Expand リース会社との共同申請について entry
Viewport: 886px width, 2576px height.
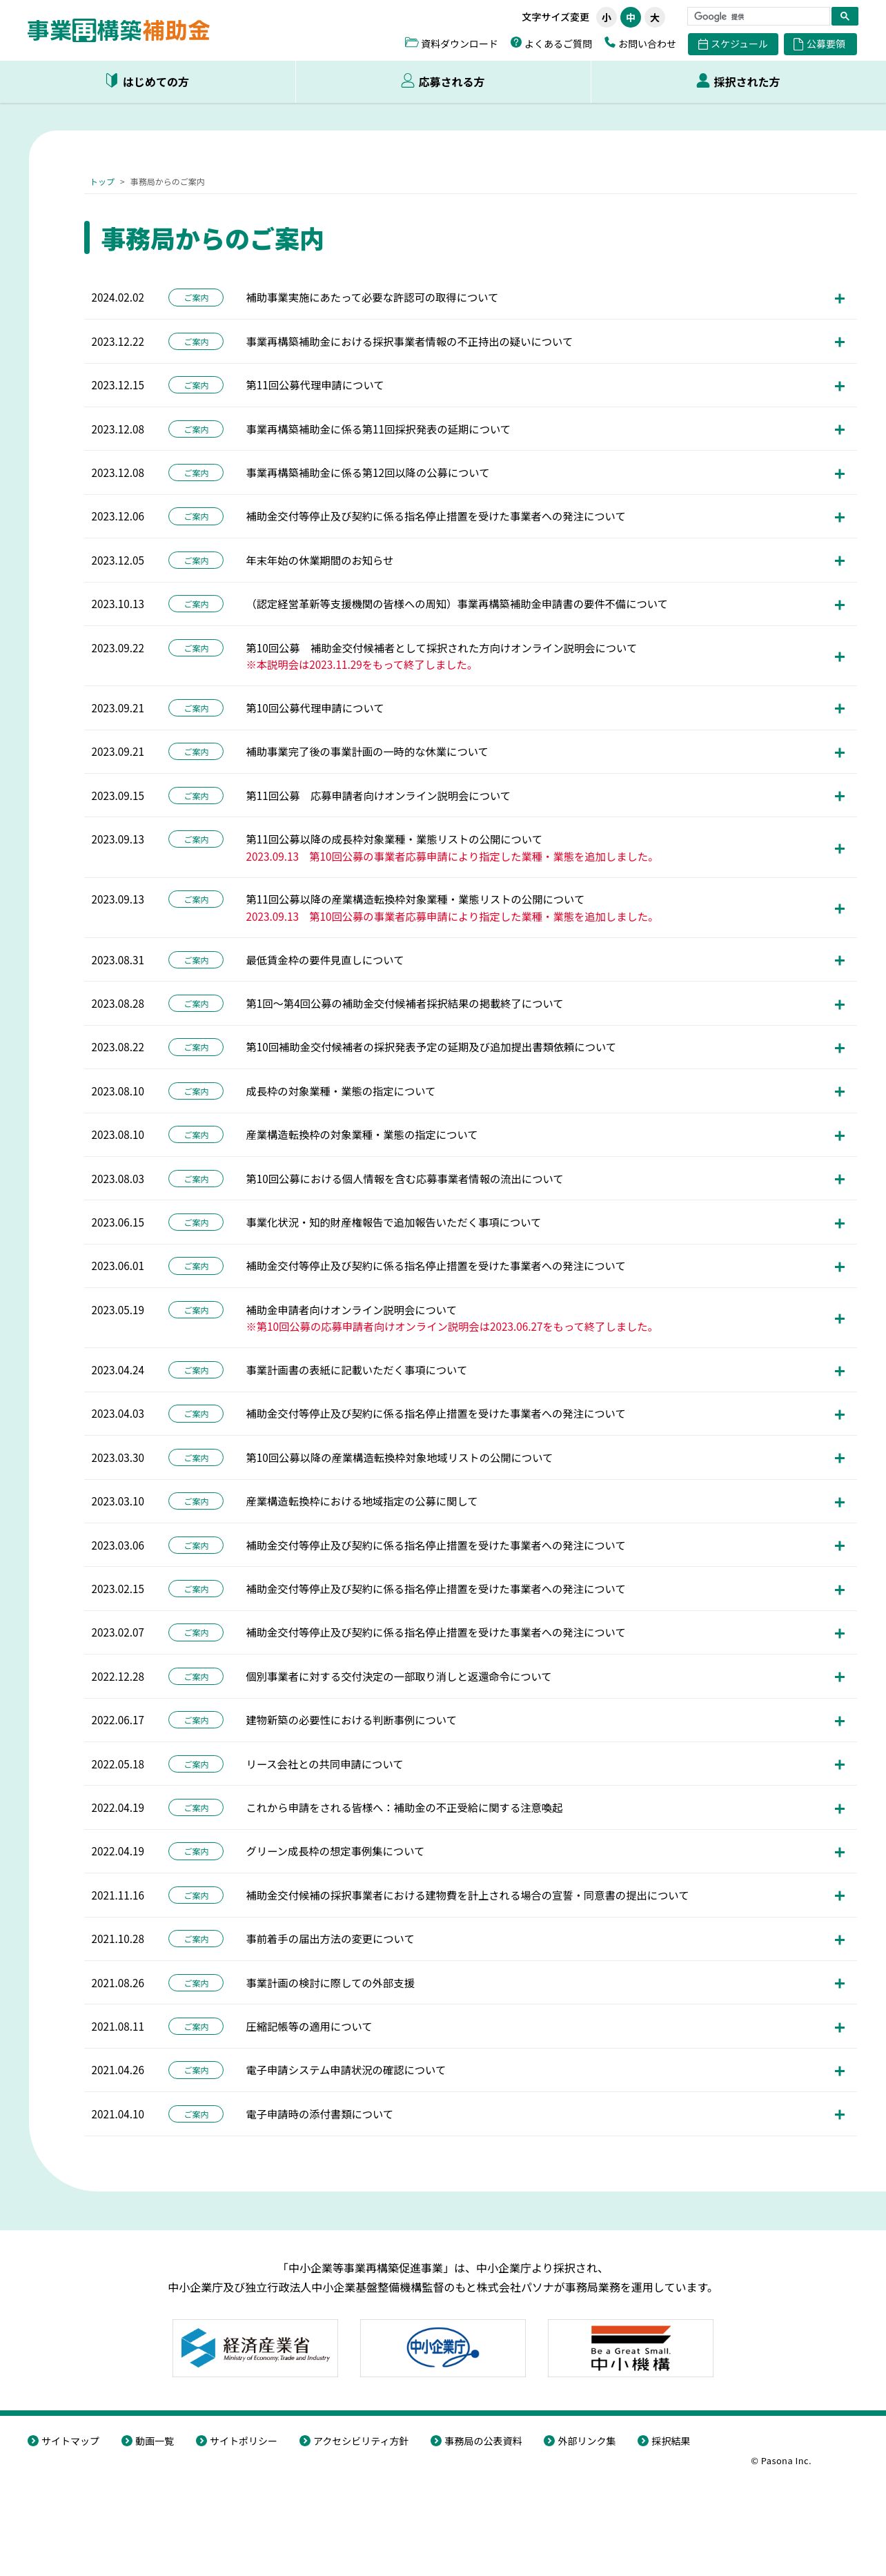coord(839,1765)
